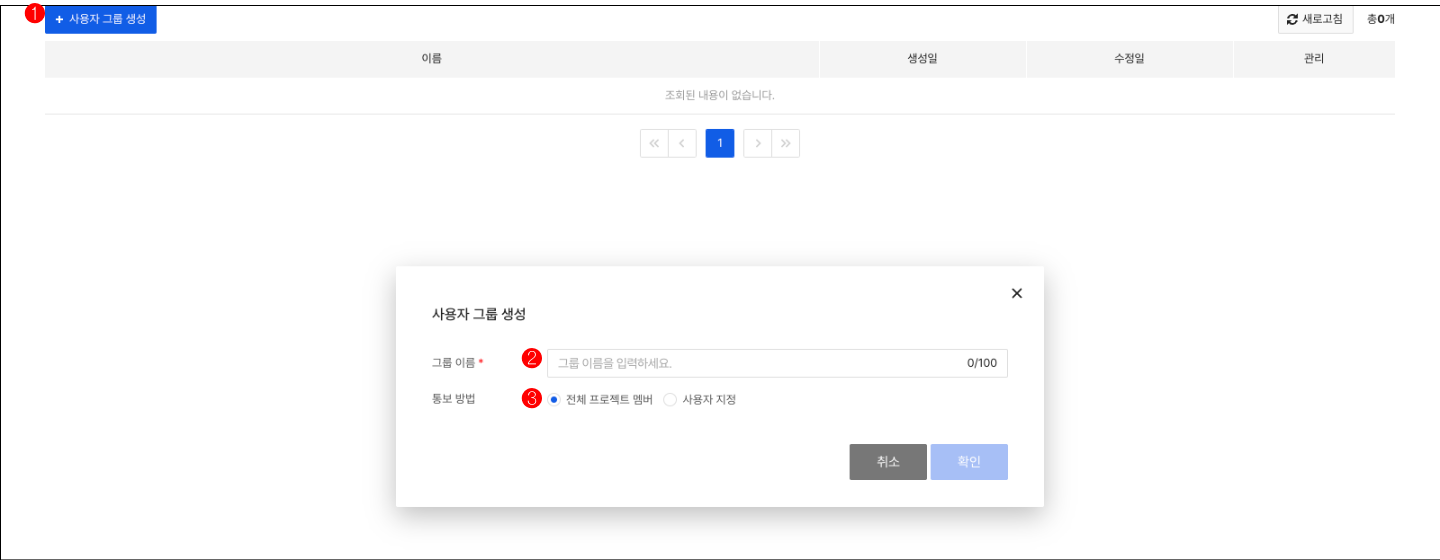Click the 0/100 character counter

982,363
